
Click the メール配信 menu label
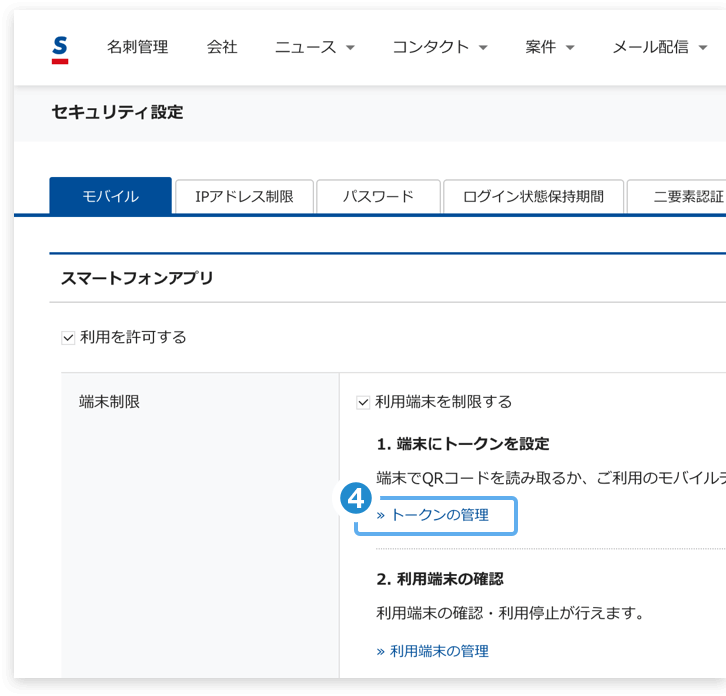coord(651,47)
